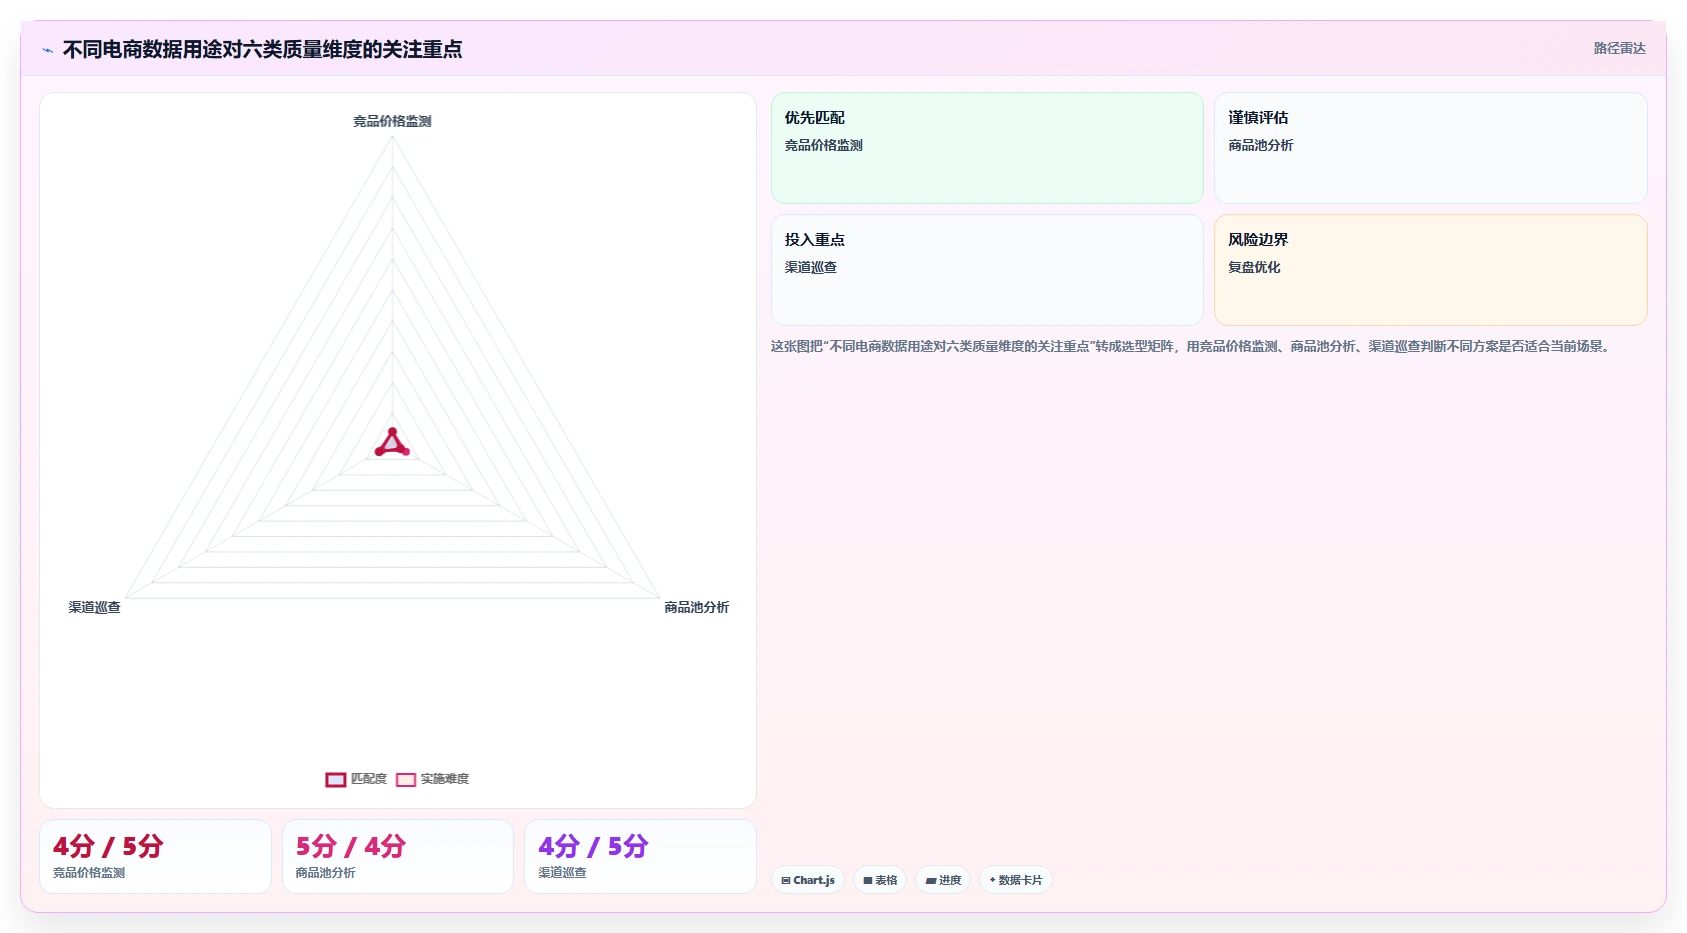
Task: Click the 进度 tag chip
Action: [943, 880]
